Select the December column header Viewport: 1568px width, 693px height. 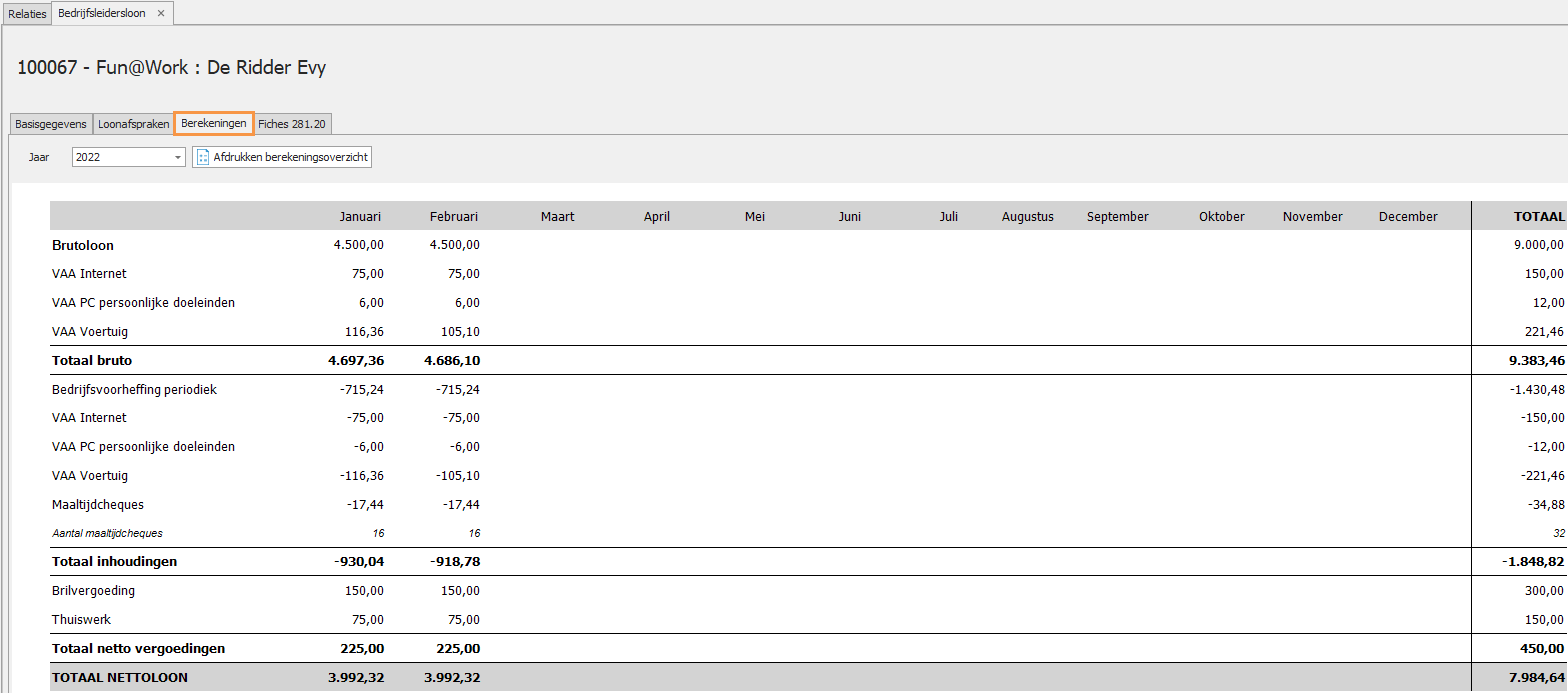click(x=1407, y=216)
